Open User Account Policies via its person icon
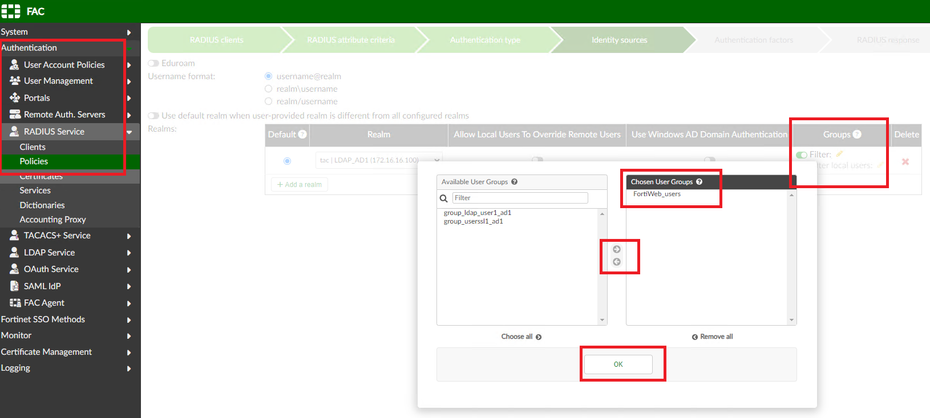Image resolution: width=930 pixels, height=418 pixels. pos(14,65)
